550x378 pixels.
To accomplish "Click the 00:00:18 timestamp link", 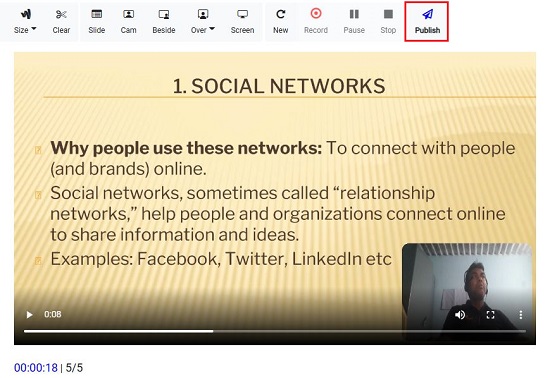I will coord(36,367).
